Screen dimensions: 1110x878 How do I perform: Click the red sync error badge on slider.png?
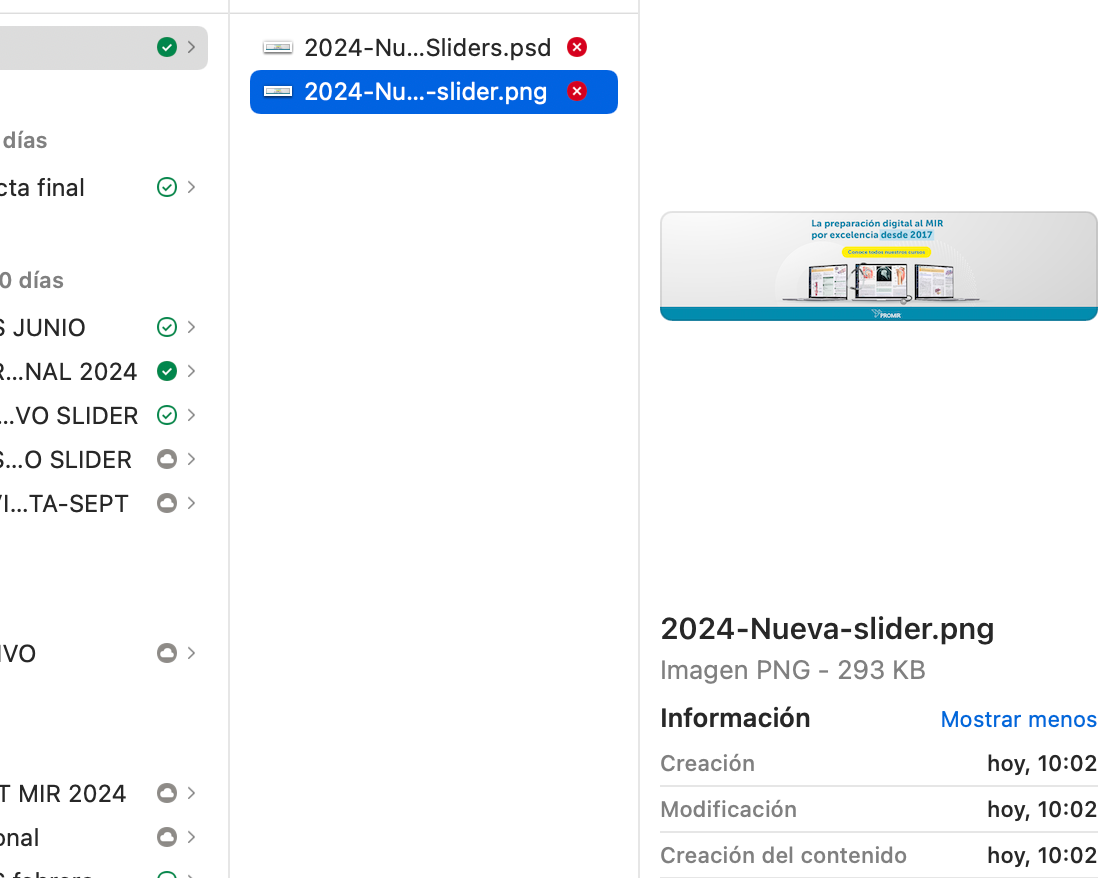577,91
